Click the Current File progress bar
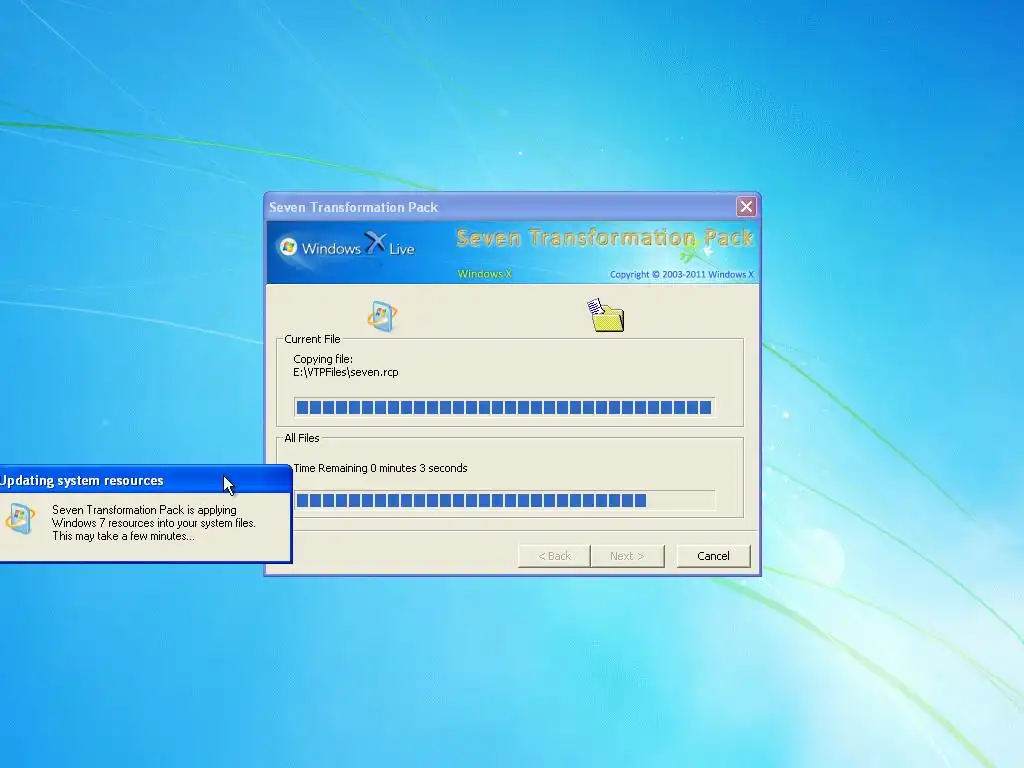 coord(504,408)
